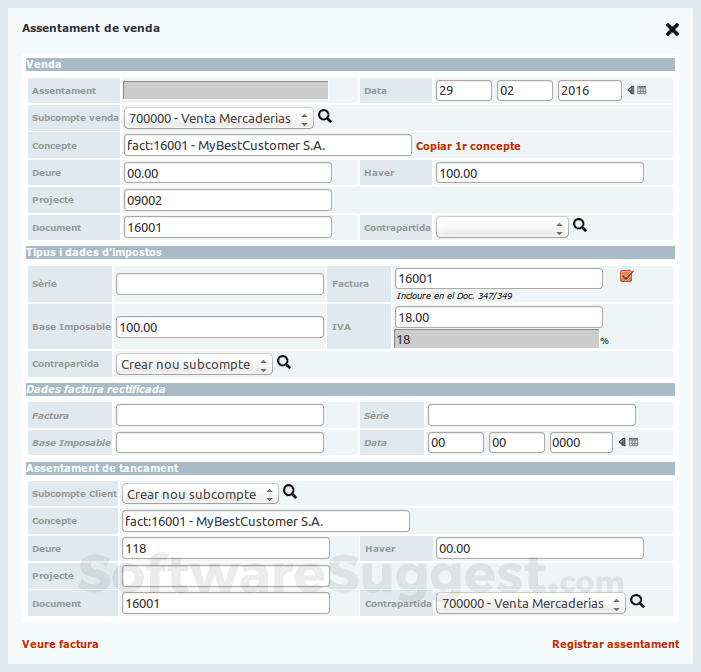Viewport: 701px width, 672px height.
Task: Search Subcompte Client with magnifier icon
Action: point(290,492)
